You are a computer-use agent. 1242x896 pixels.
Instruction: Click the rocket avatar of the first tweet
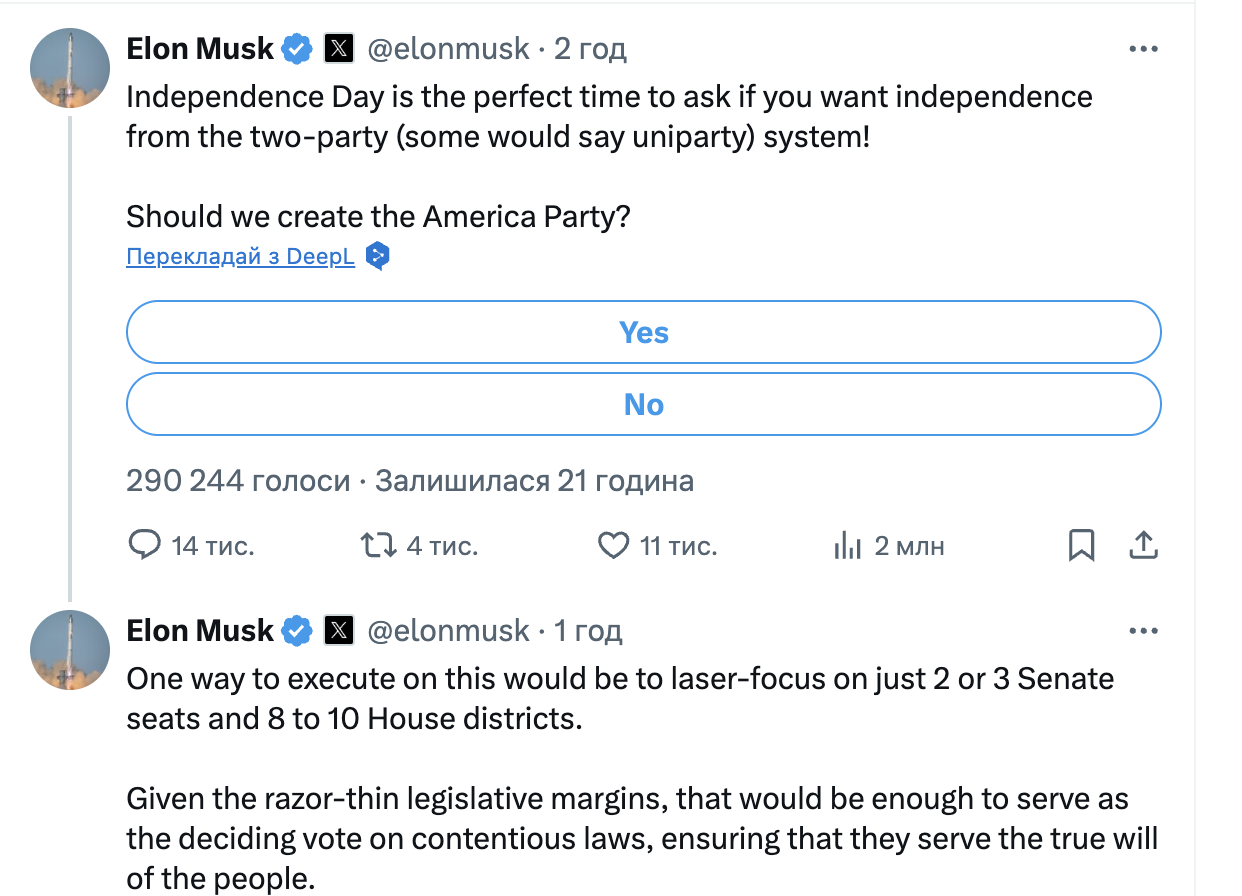[x=70, y=67]
